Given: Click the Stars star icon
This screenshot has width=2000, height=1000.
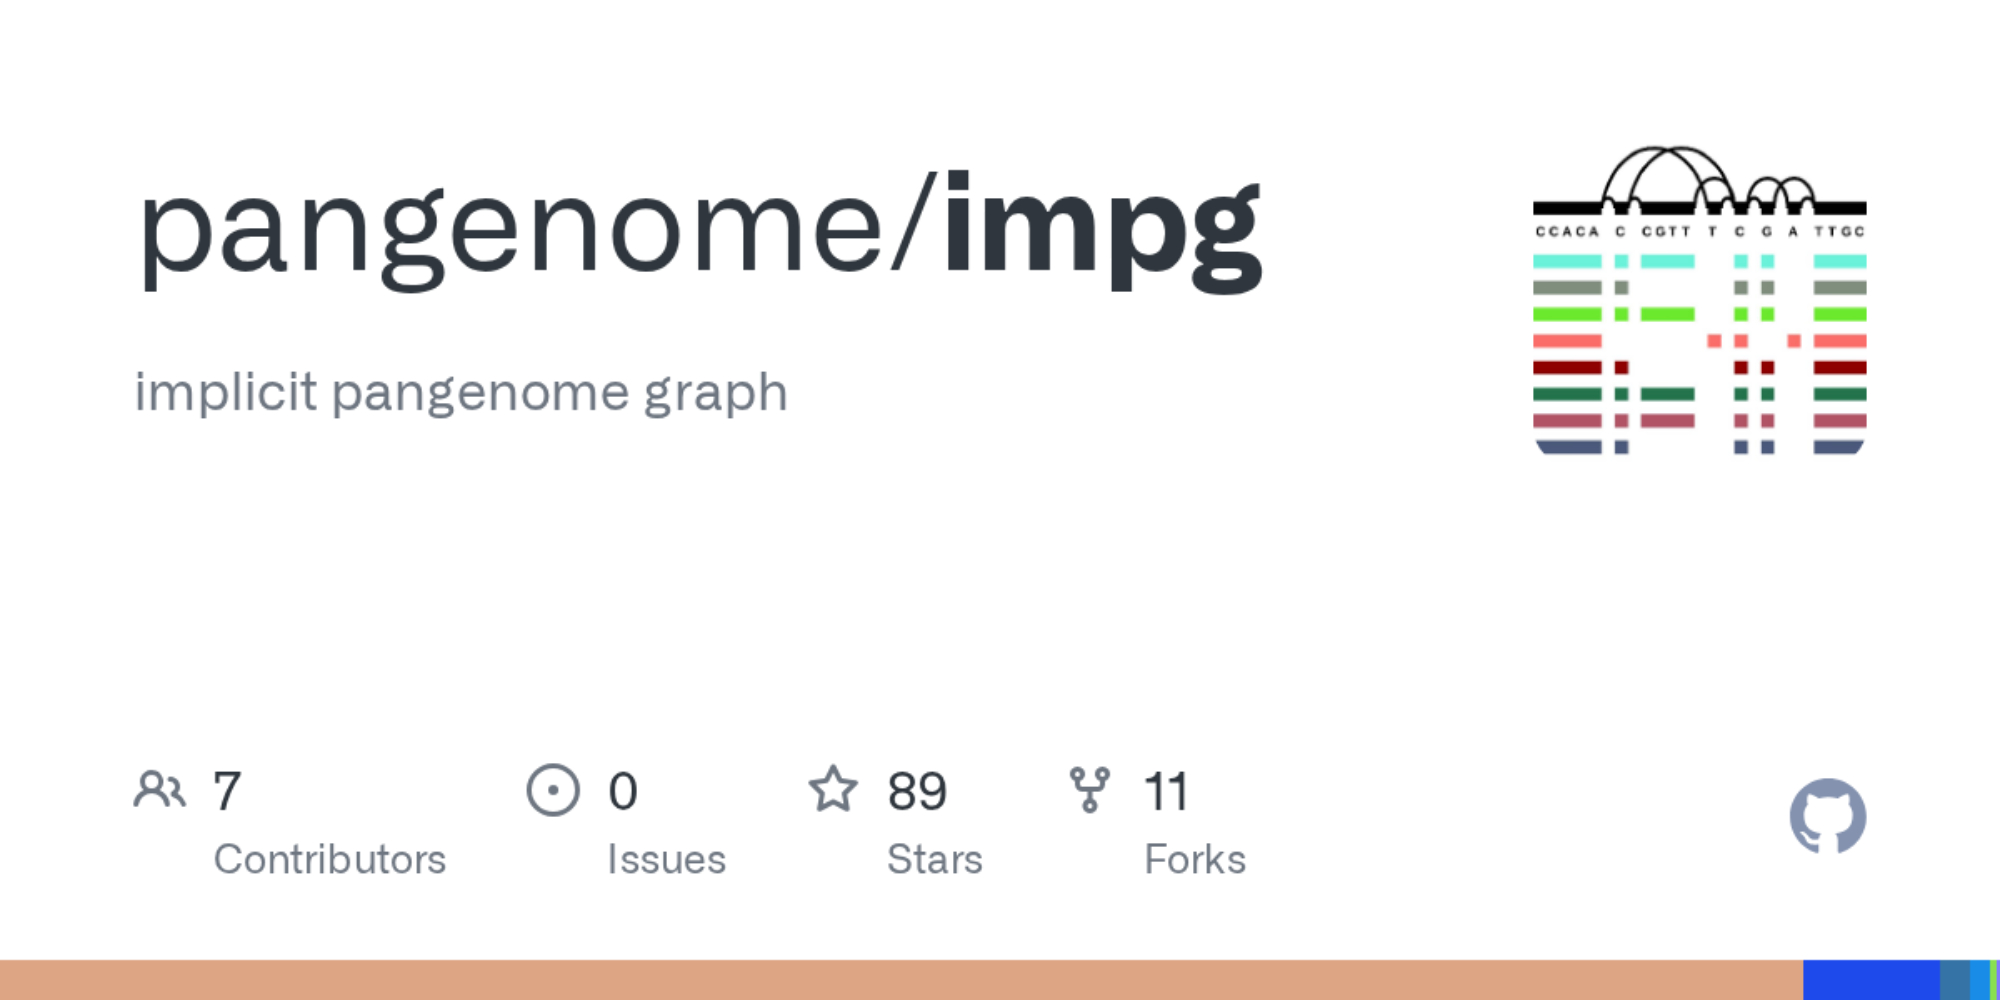Looking at the screenshot, I should (x=833, y=790).
